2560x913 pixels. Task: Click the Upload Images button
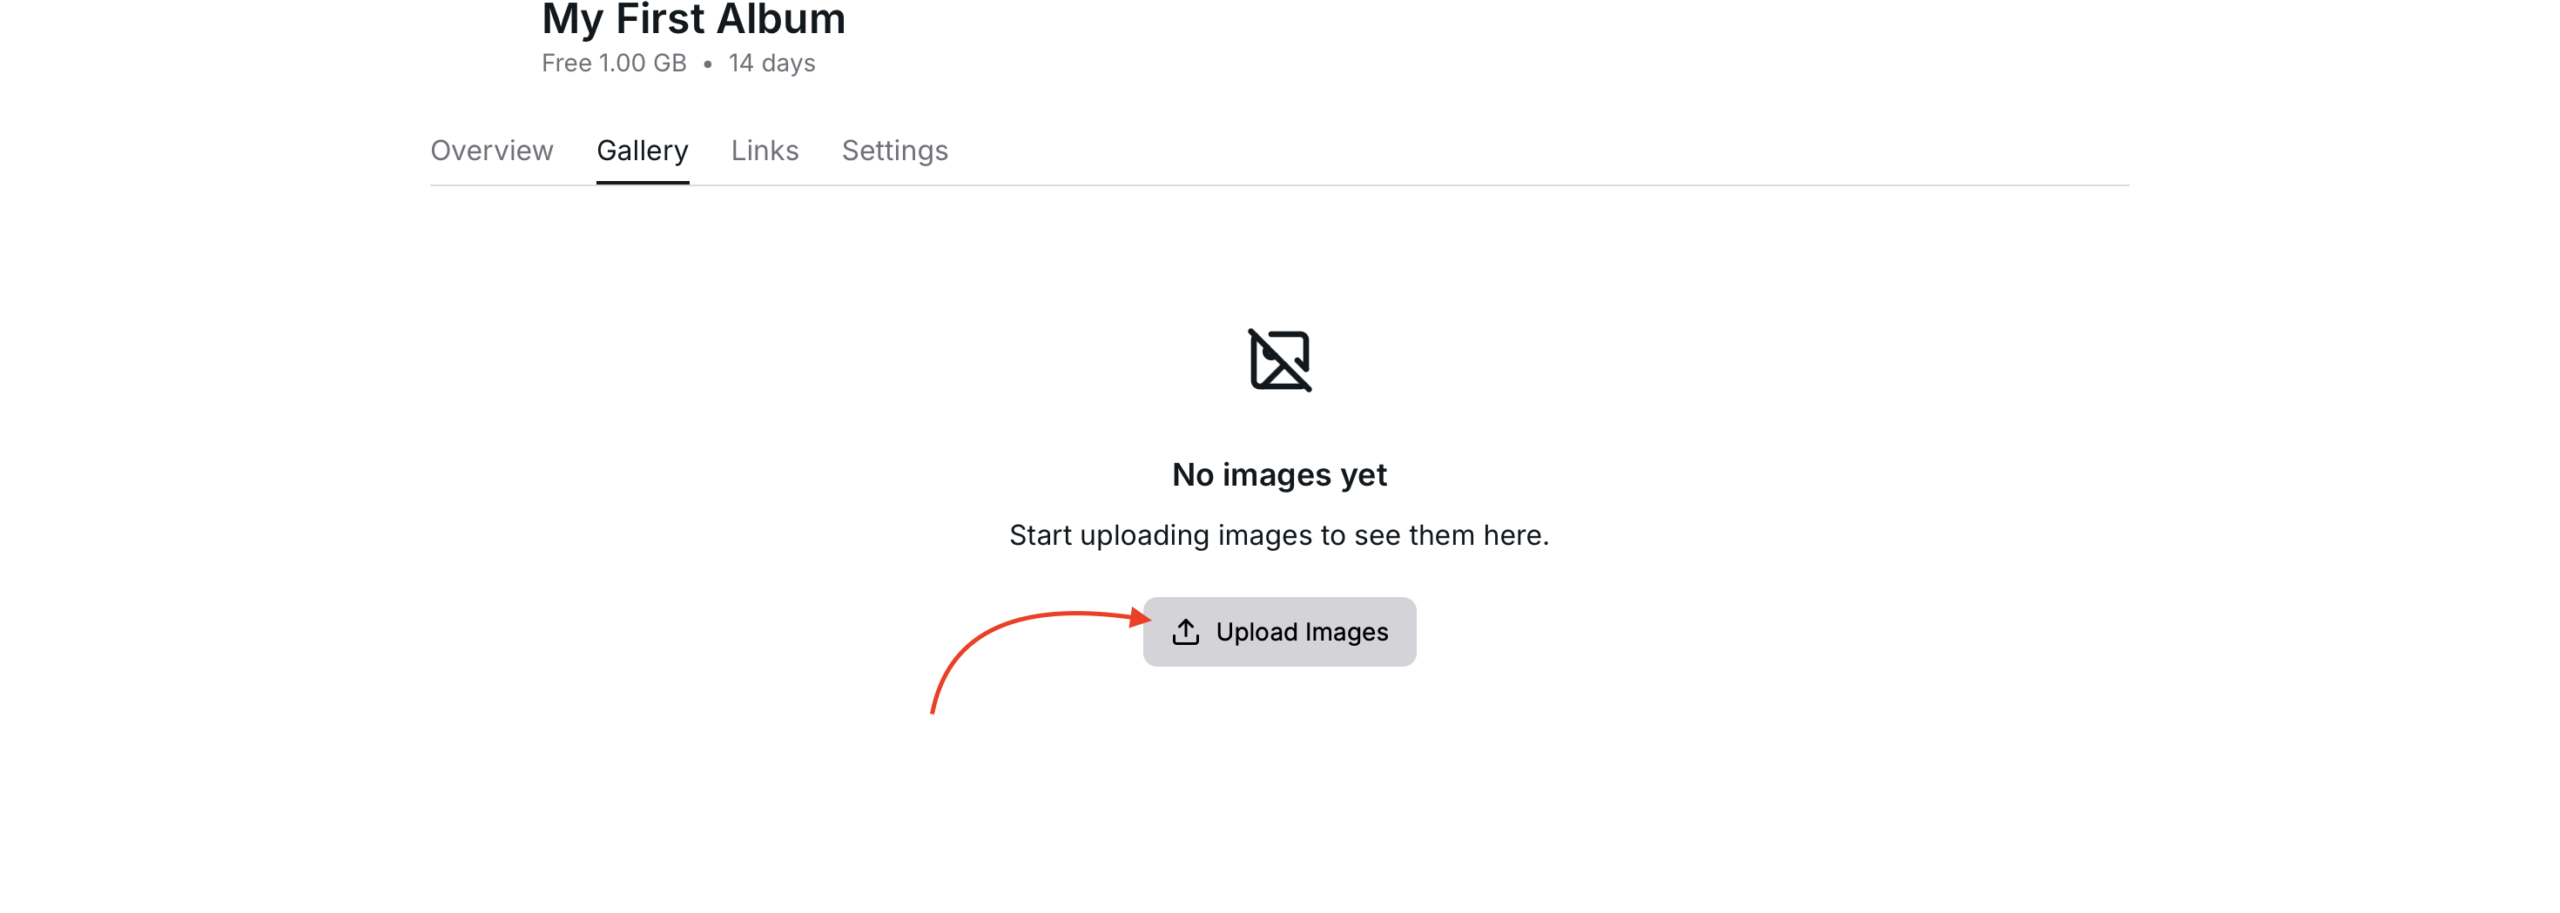tap(1279, 632)
